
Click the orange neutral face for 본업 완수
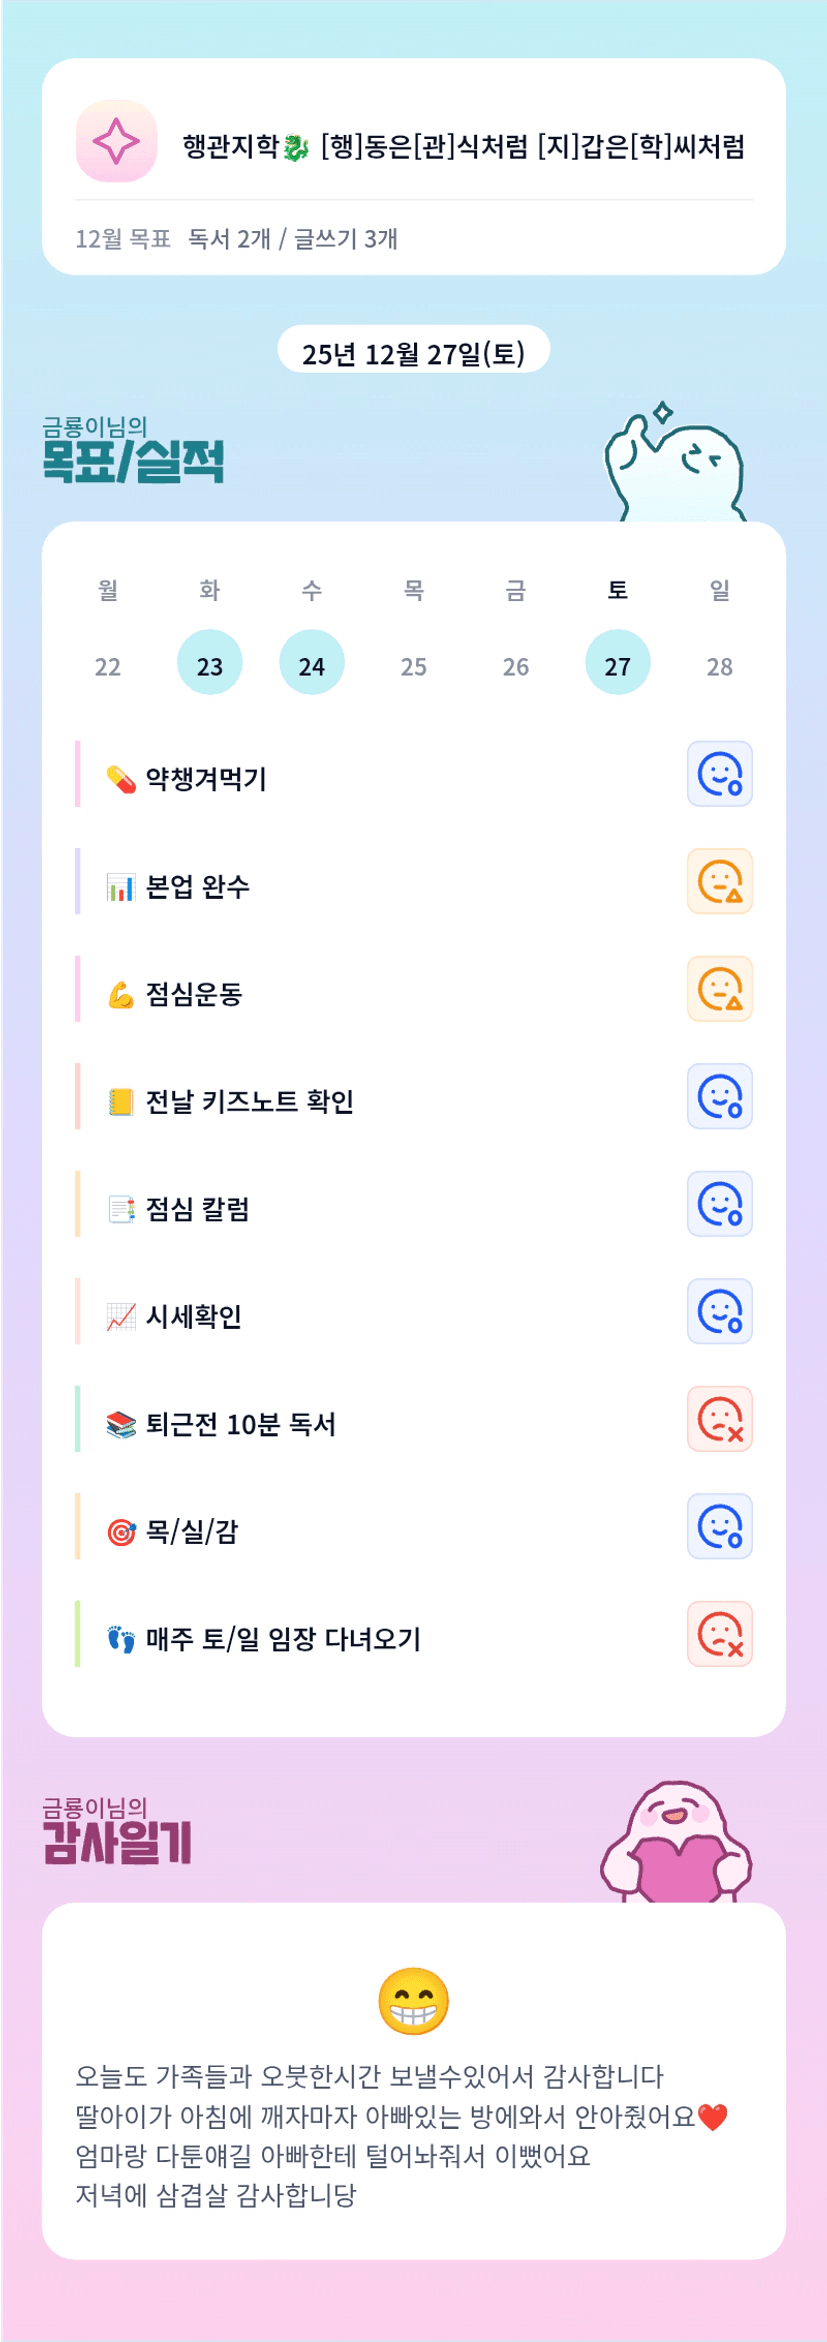click(719, 882)
